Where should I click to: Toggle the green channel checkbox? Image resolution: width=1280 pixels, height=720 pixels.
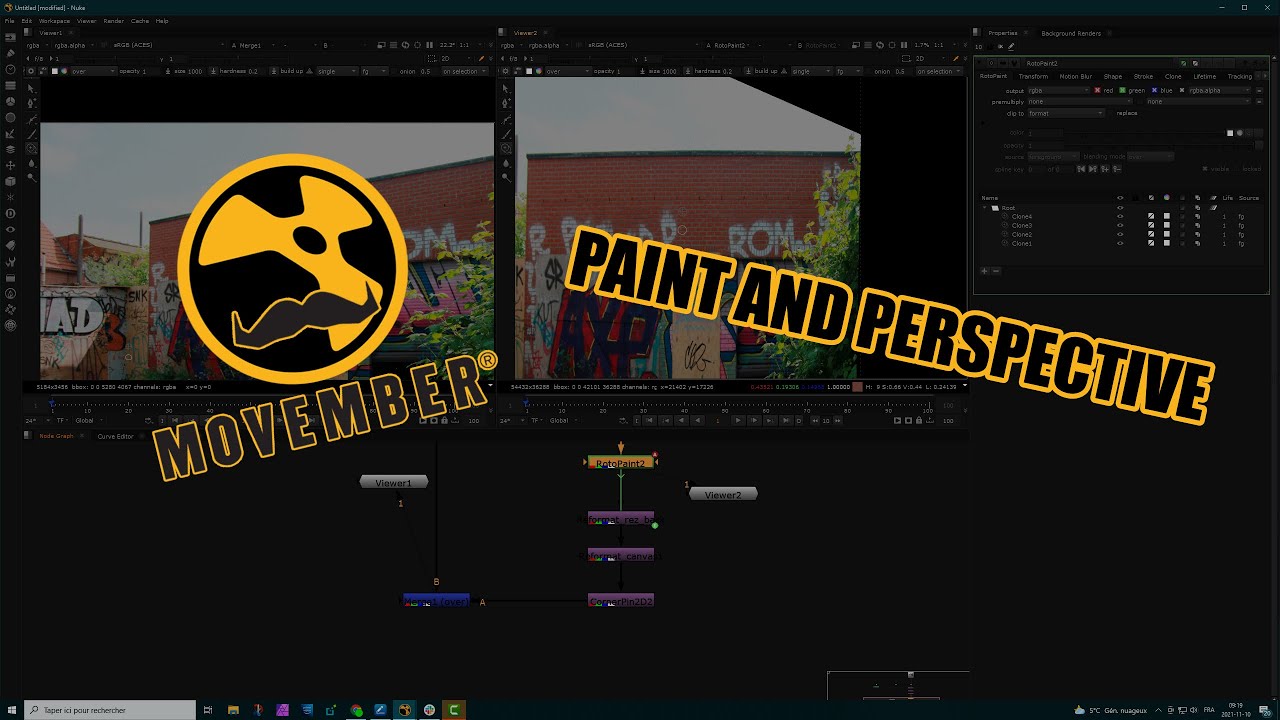pos(1122,90)
